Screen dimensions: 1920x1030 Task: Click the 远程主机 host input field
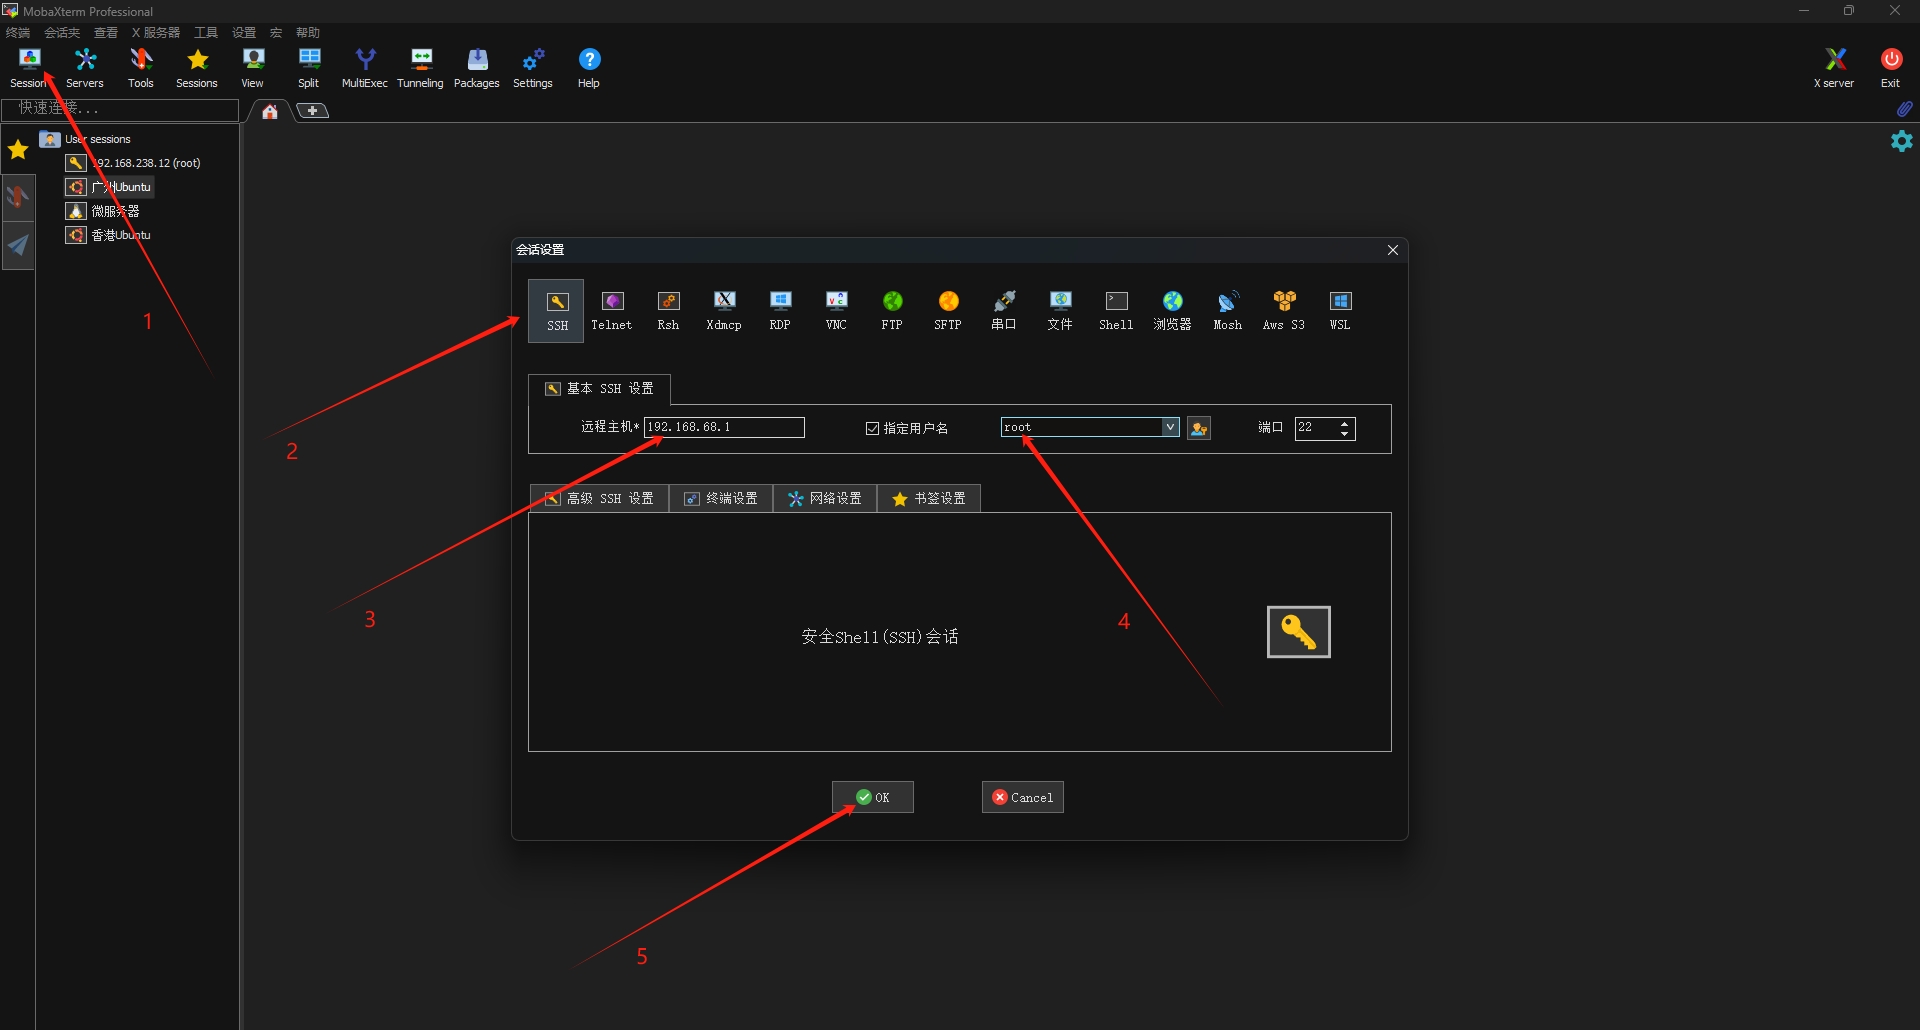(724, 427)
